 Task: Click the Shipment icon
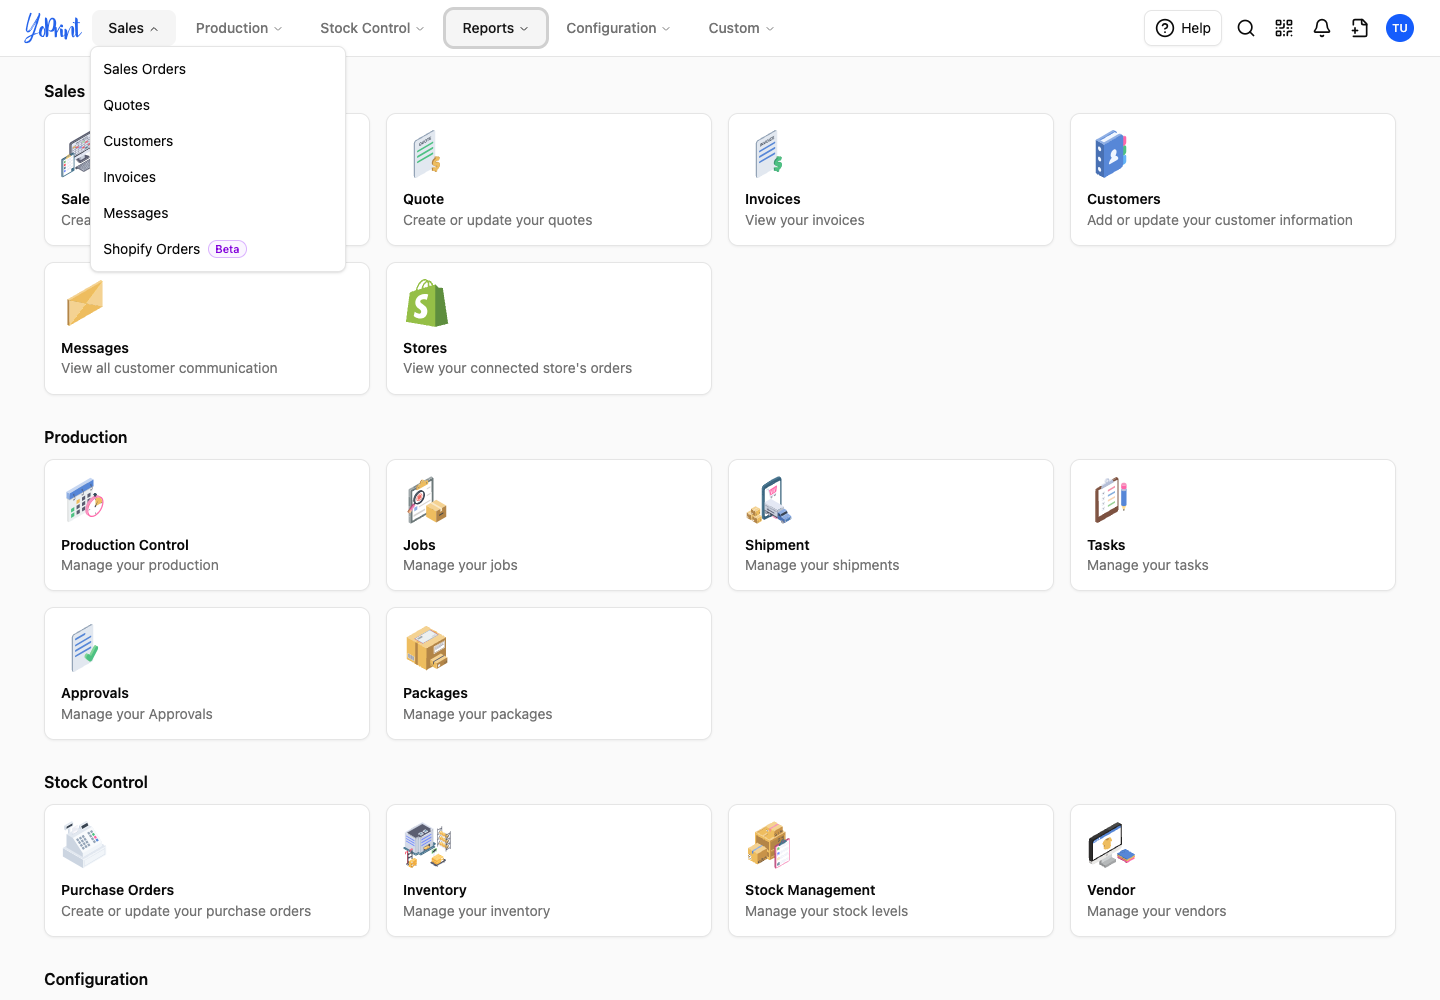click(x=769, y=500)
